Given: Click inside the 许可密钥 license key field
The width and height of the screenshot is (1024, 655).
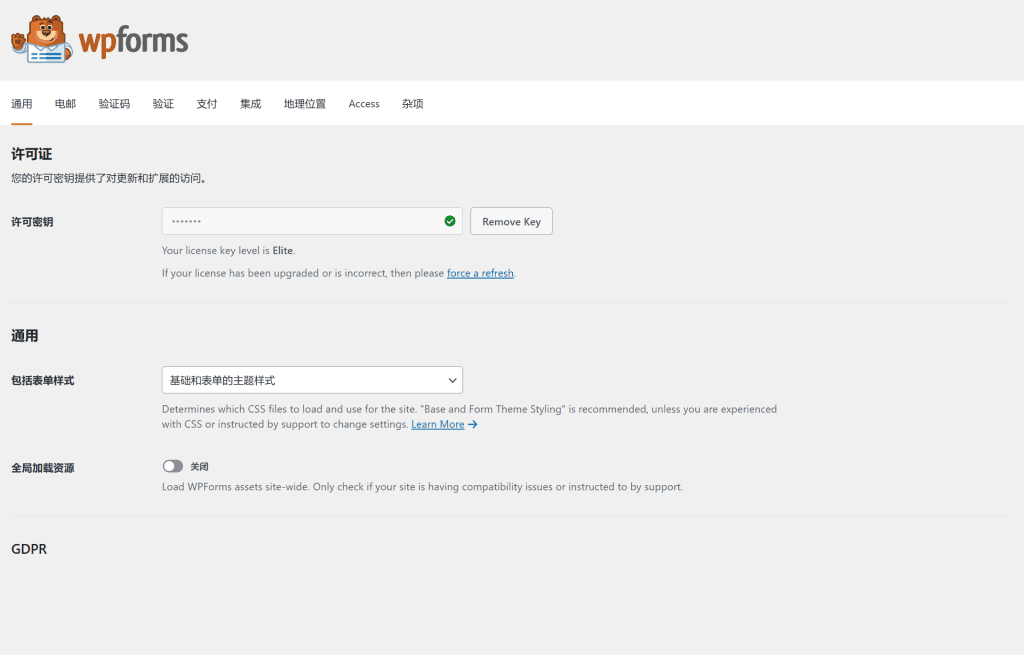Looking at the screenshot, I should (x=300, y=220).
